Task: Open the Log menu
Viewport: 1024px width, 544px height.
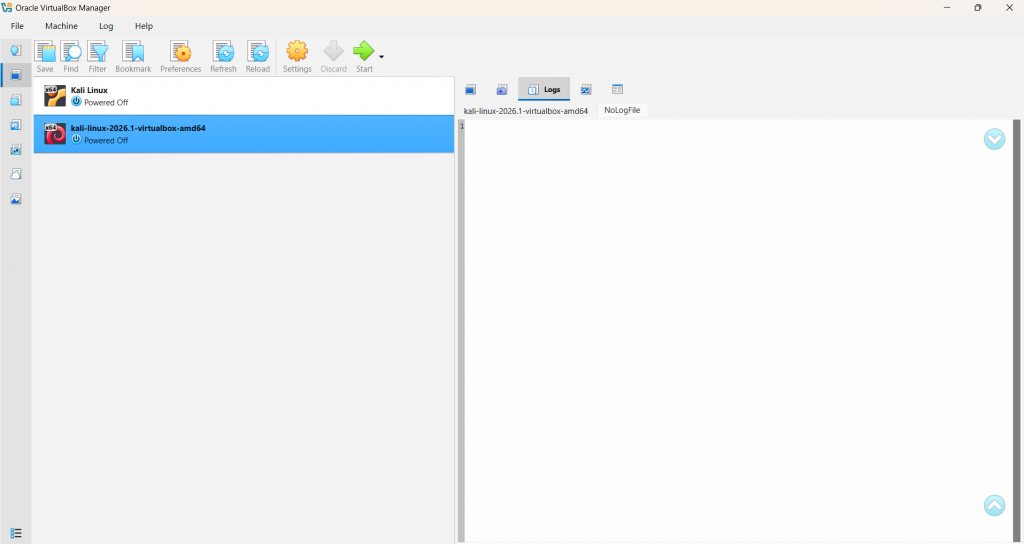Action: click(106, 26)
